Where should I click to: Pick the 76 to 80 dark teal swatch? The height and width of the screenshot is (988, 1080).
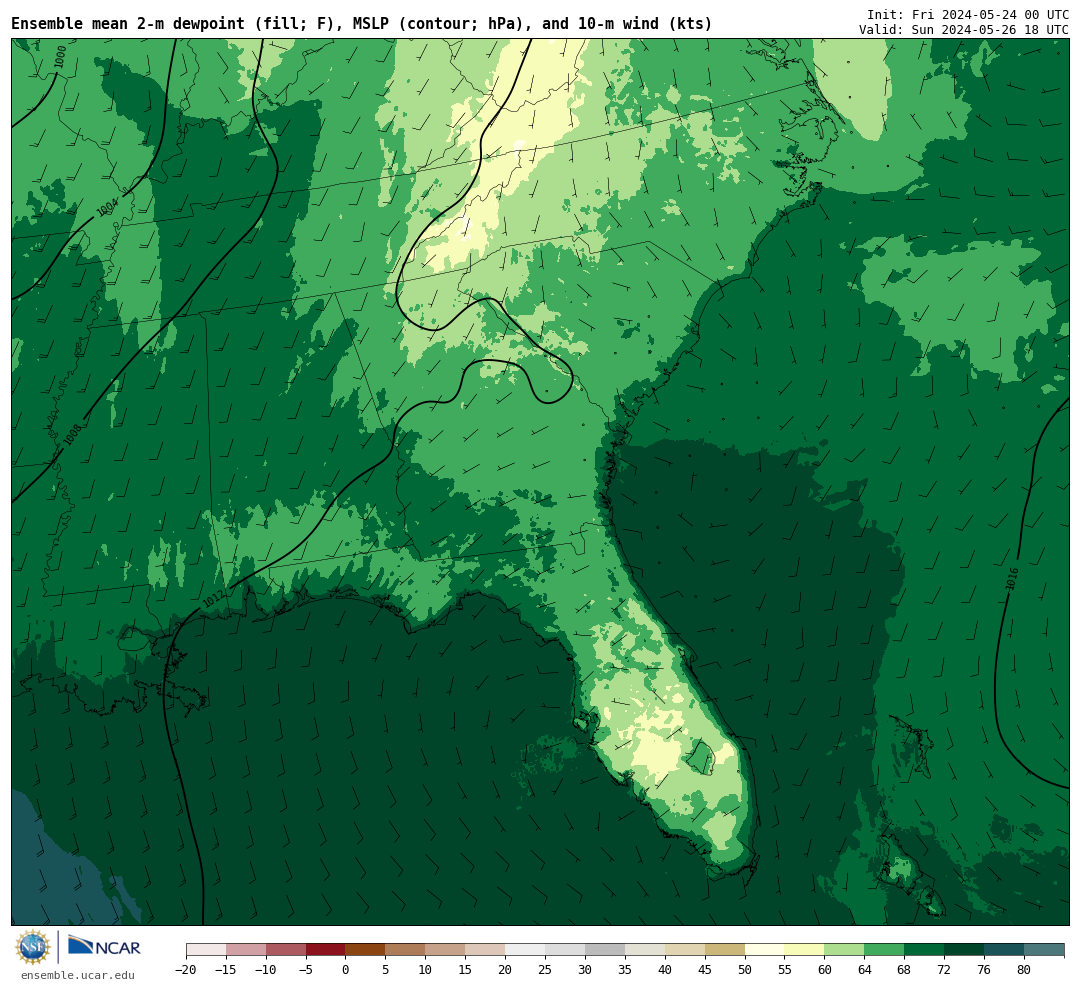[1005, 950]
